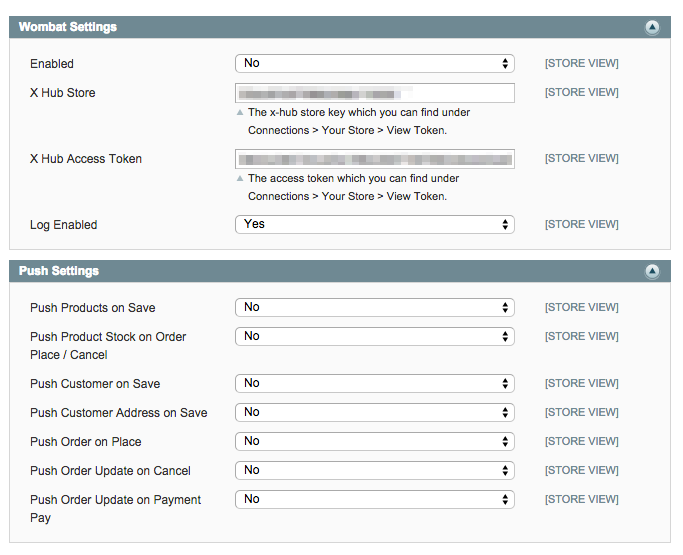Click the X Hub Store input field
This screenshot has height=555, width=683.
(x=375, y=93)
